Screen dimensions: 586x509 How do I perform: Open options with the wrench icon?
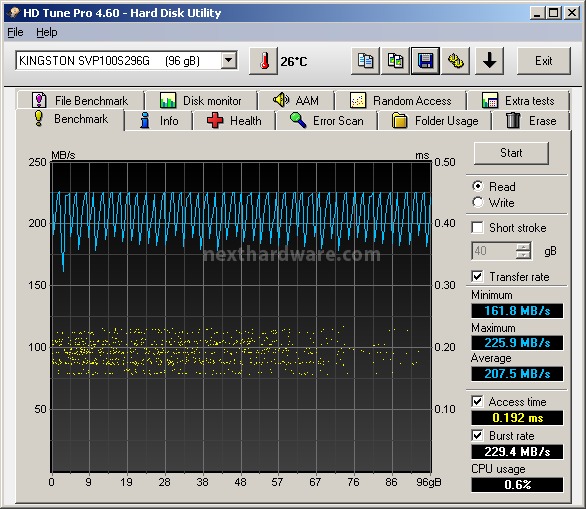pyautogui.click(x=456, y=61)
